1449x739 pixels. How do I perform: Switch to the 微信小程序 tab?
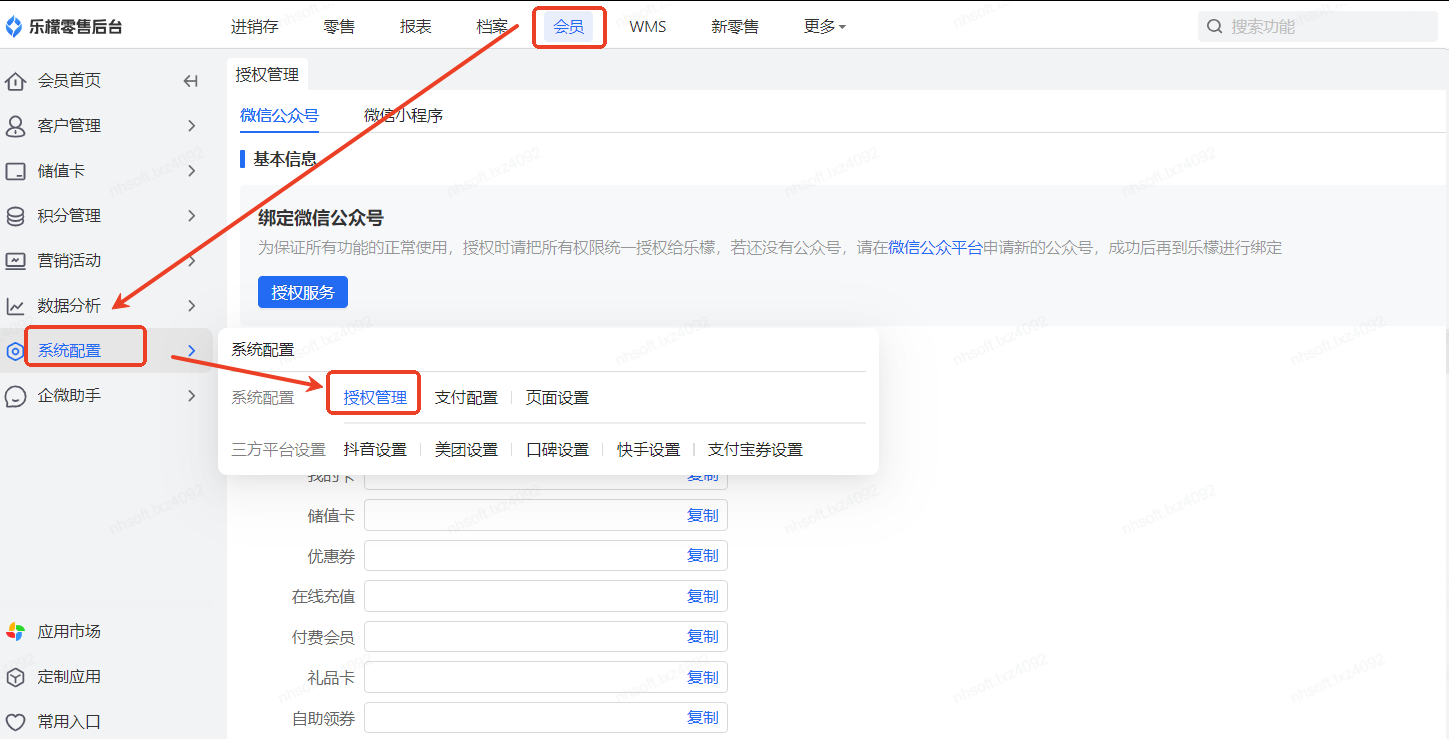pyautogui.click(x=403, y=115)
